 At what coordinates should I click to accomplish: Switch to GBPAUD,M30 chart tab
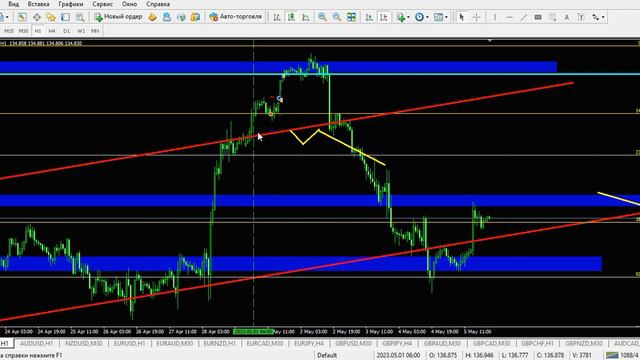click(442, 344)
